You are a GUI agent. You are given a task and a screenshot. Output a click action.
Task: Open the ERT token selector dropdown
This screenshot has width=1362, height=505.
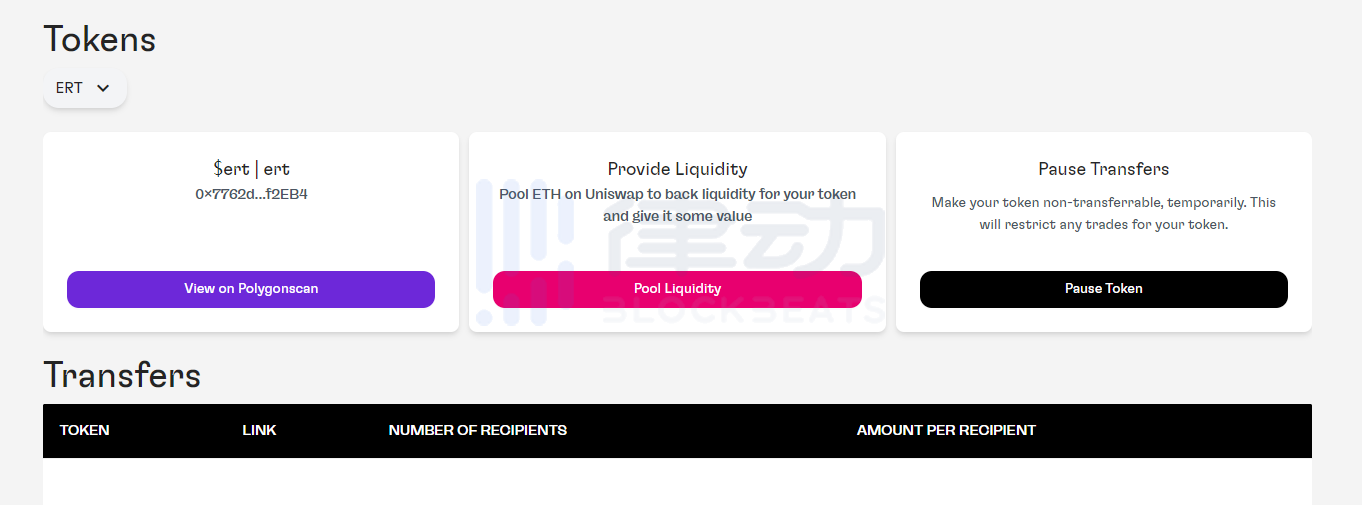pyautogui.click(x=84, y=88)
